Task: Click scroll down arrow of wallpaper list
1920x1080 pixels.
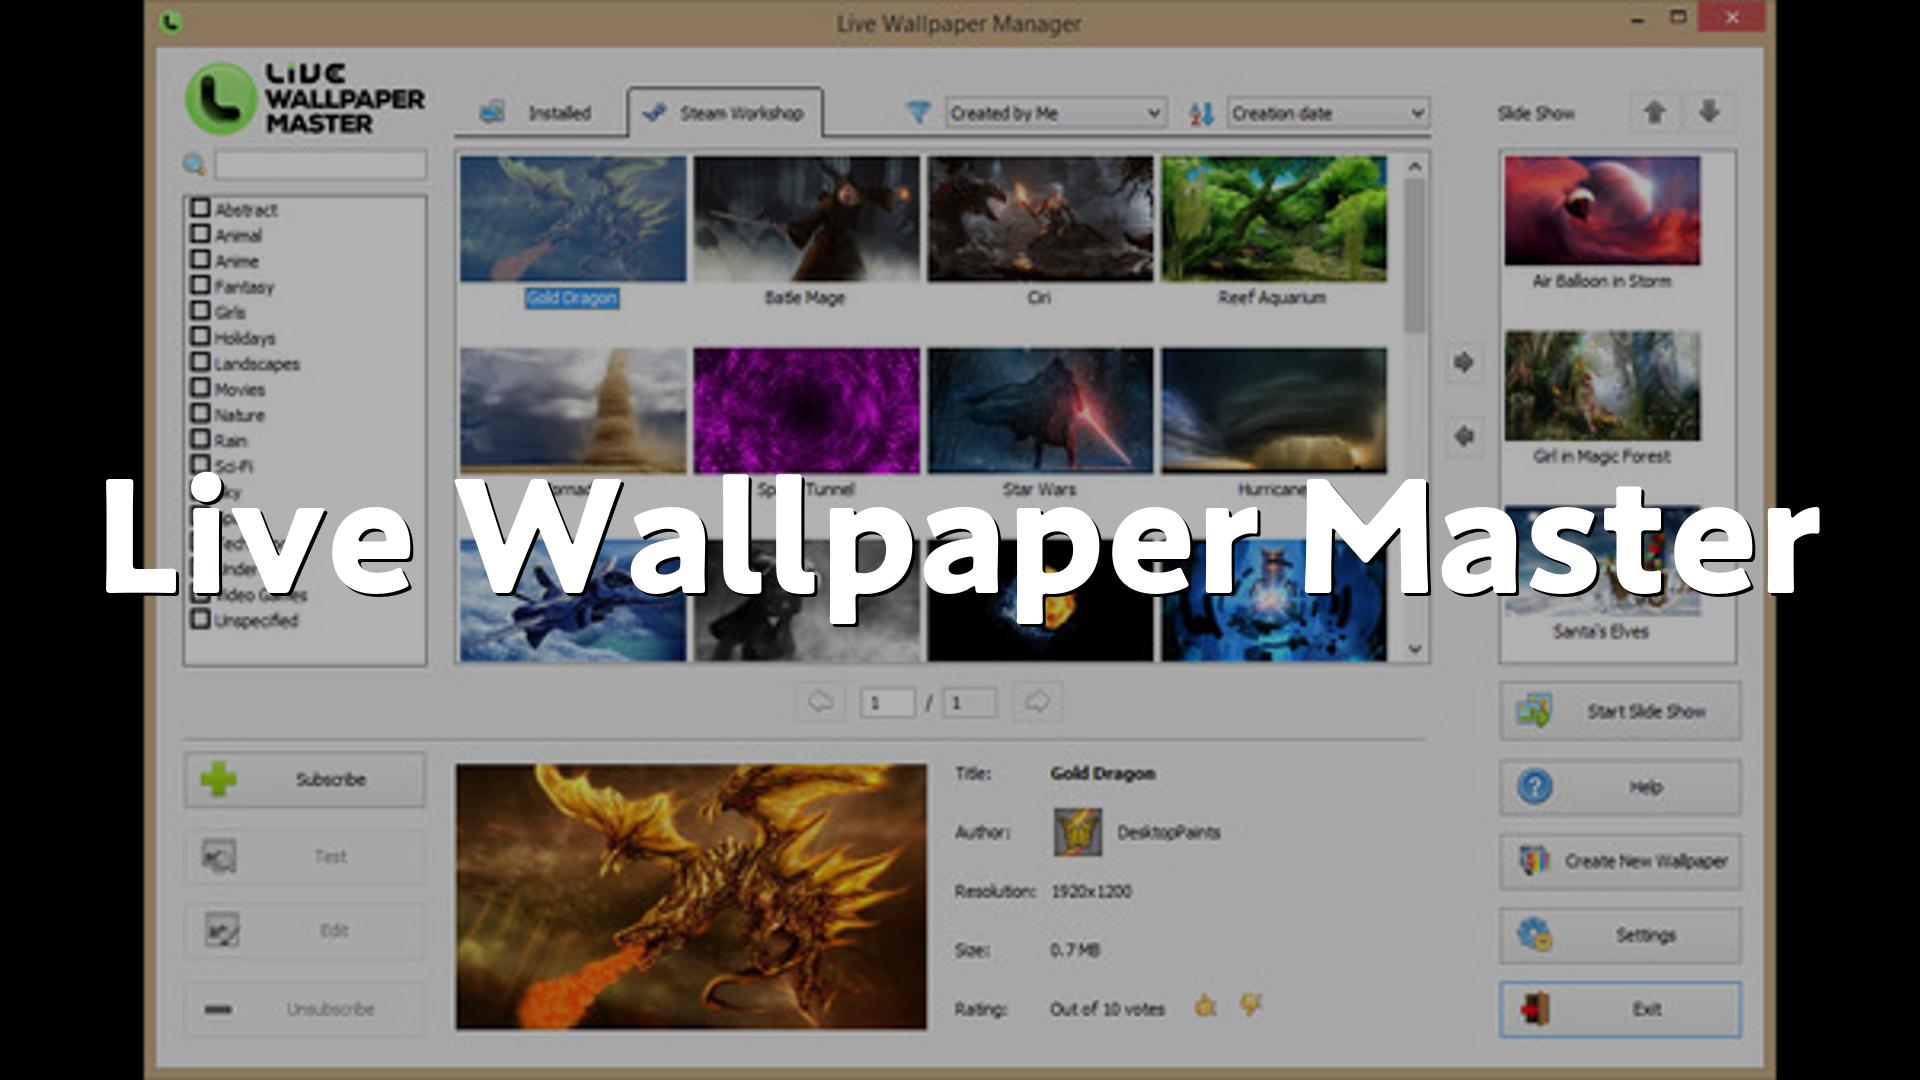Action: point(1414,649)
